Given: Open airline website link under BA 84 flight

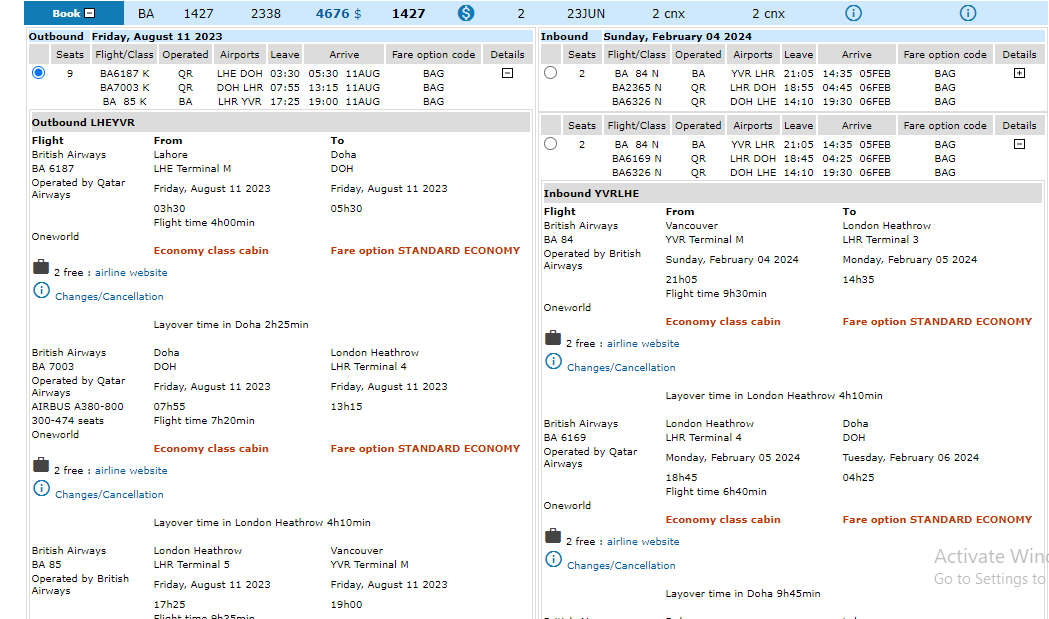Looking at the screenshot, I should pyautogui.click(x=643, y=343).
